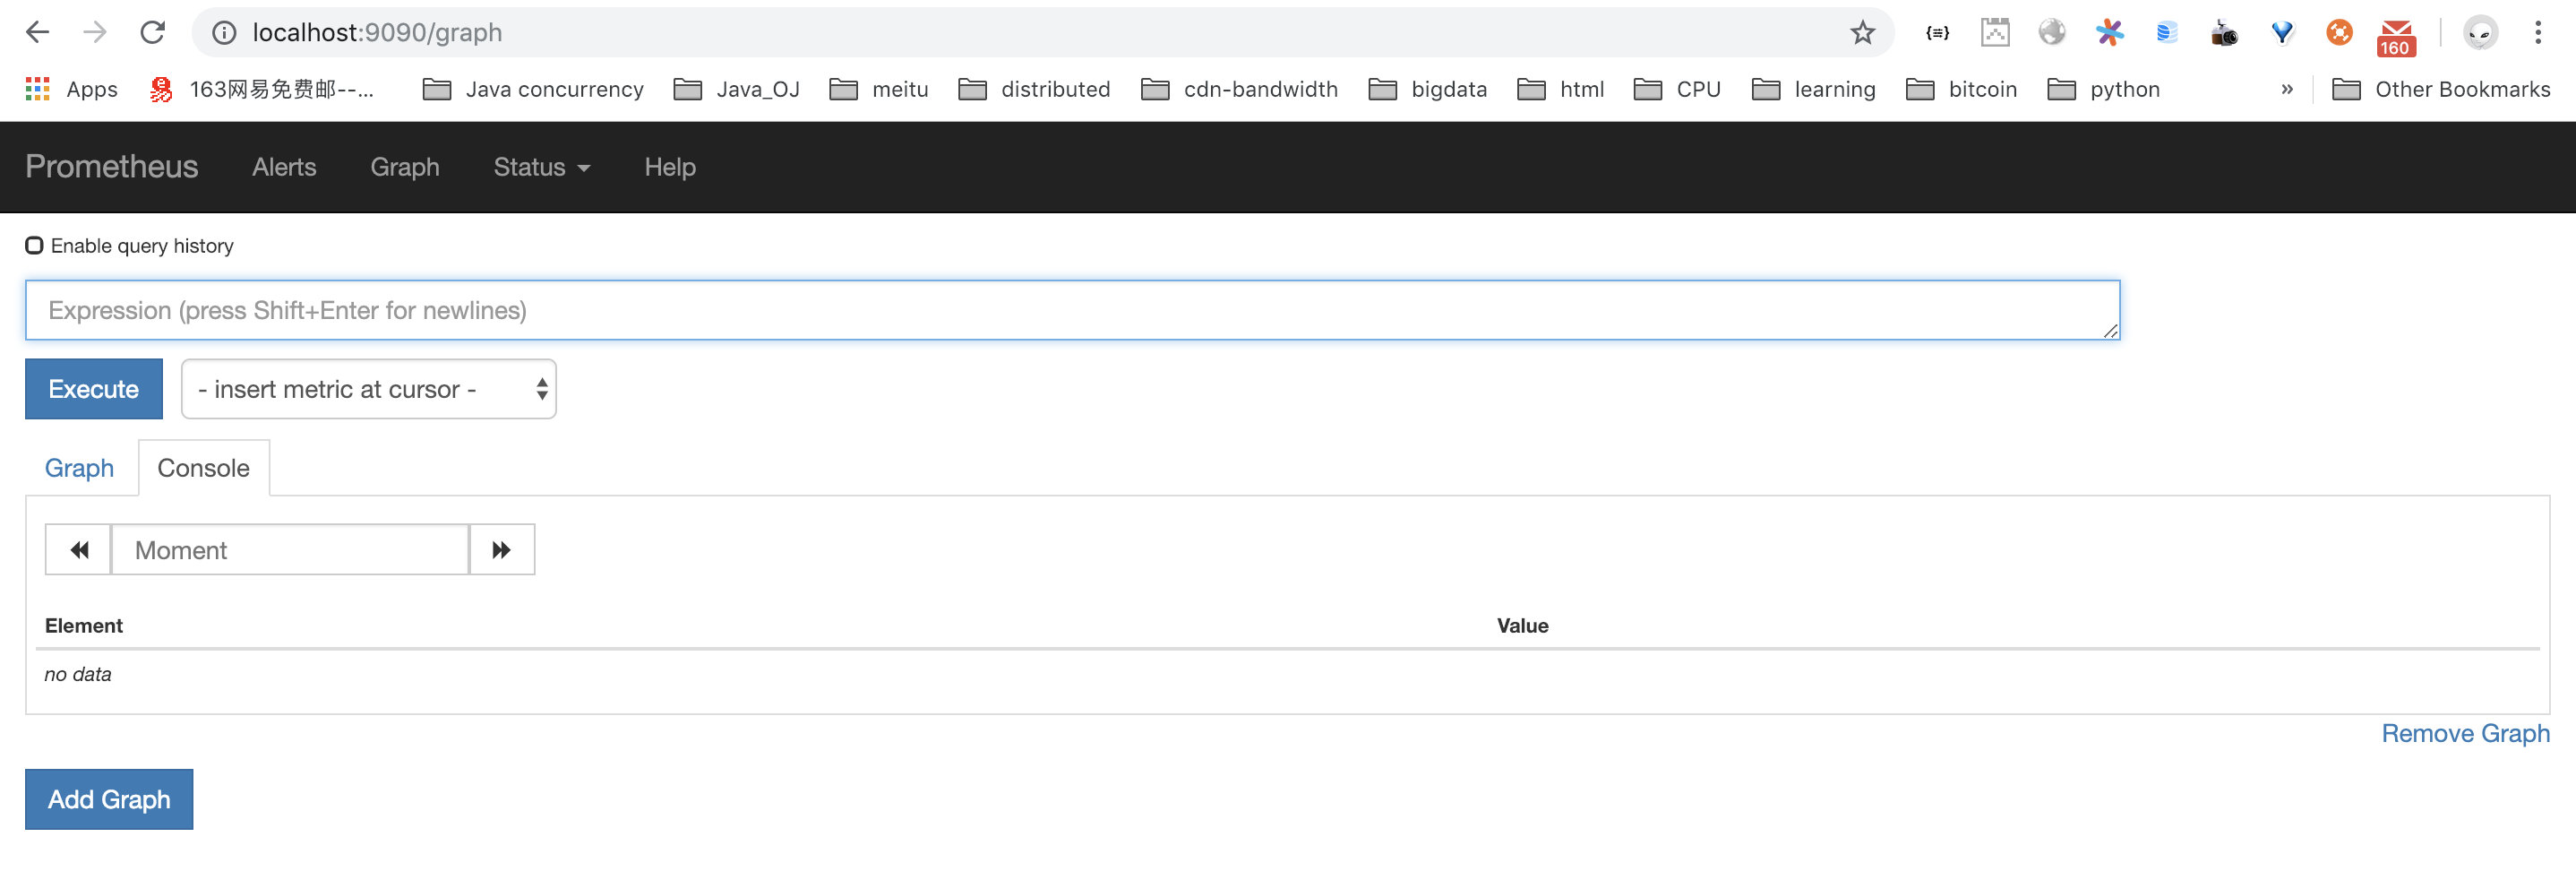Open the meitu bookmark folder
This screenshot has width=2576, height=880.
879,89
